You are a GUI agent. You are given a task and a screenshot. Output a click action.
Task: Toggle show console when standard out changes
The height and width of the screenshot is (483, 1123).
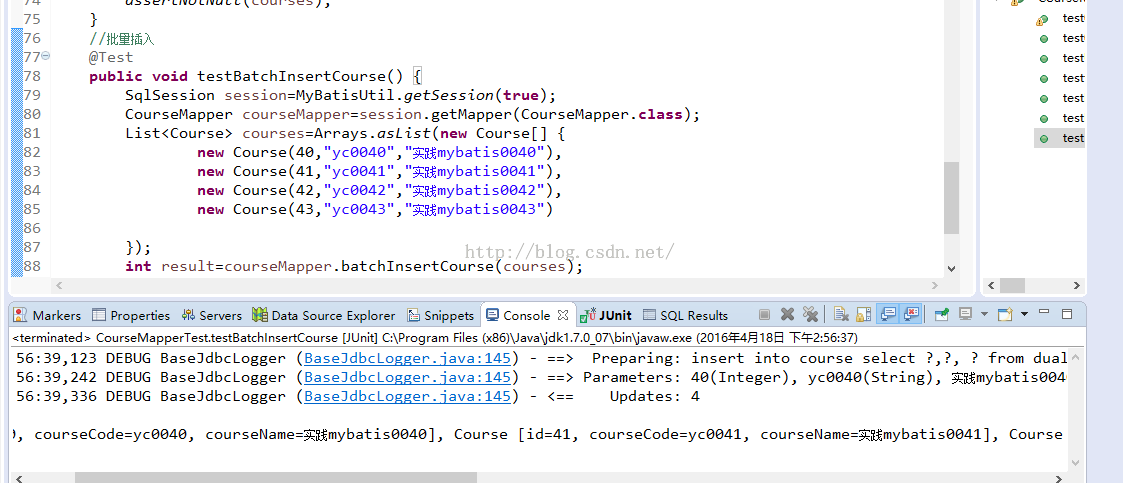click(x=889, y=314)
